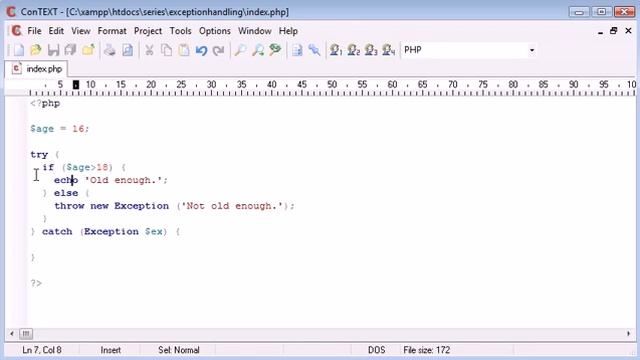Run user command 2 icon
Screen dimensions: 640x360
353,50
